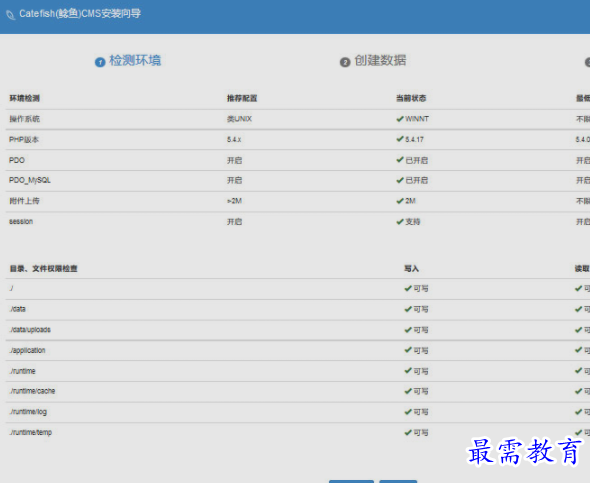Click the 当前状态 column header

(x=411, y=98)
